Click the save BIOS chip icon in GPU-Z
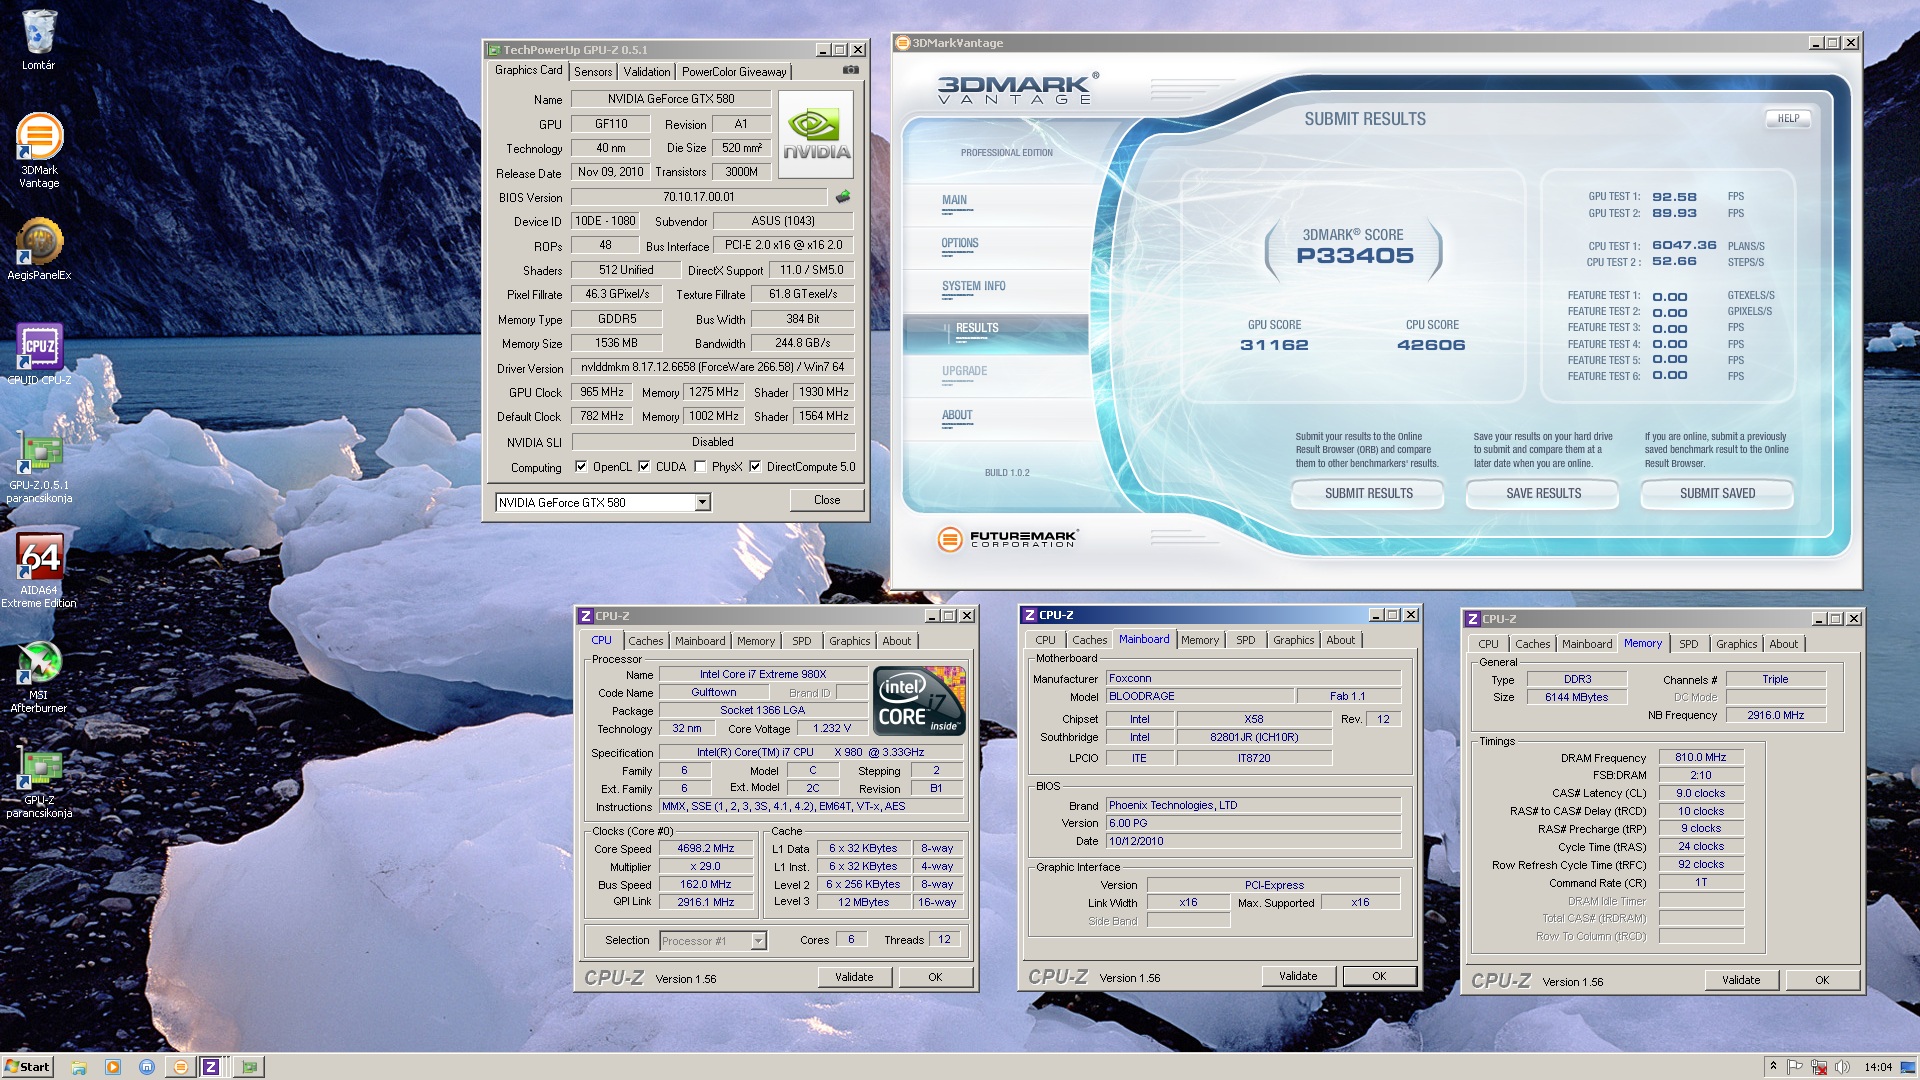The width and height of the screenshot is (1920, 1080). pyautogui.click(x=843, y=197)
